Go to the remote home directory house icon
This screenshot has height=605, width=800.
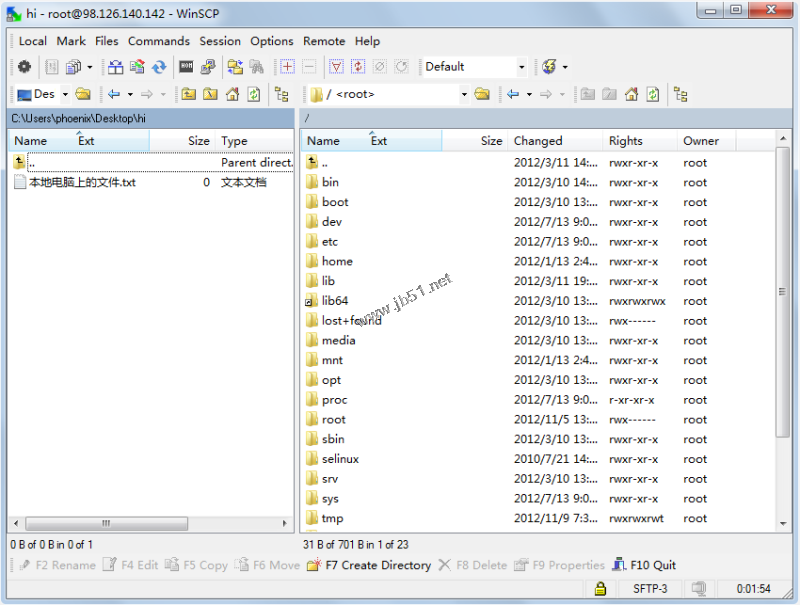point(631,94)
